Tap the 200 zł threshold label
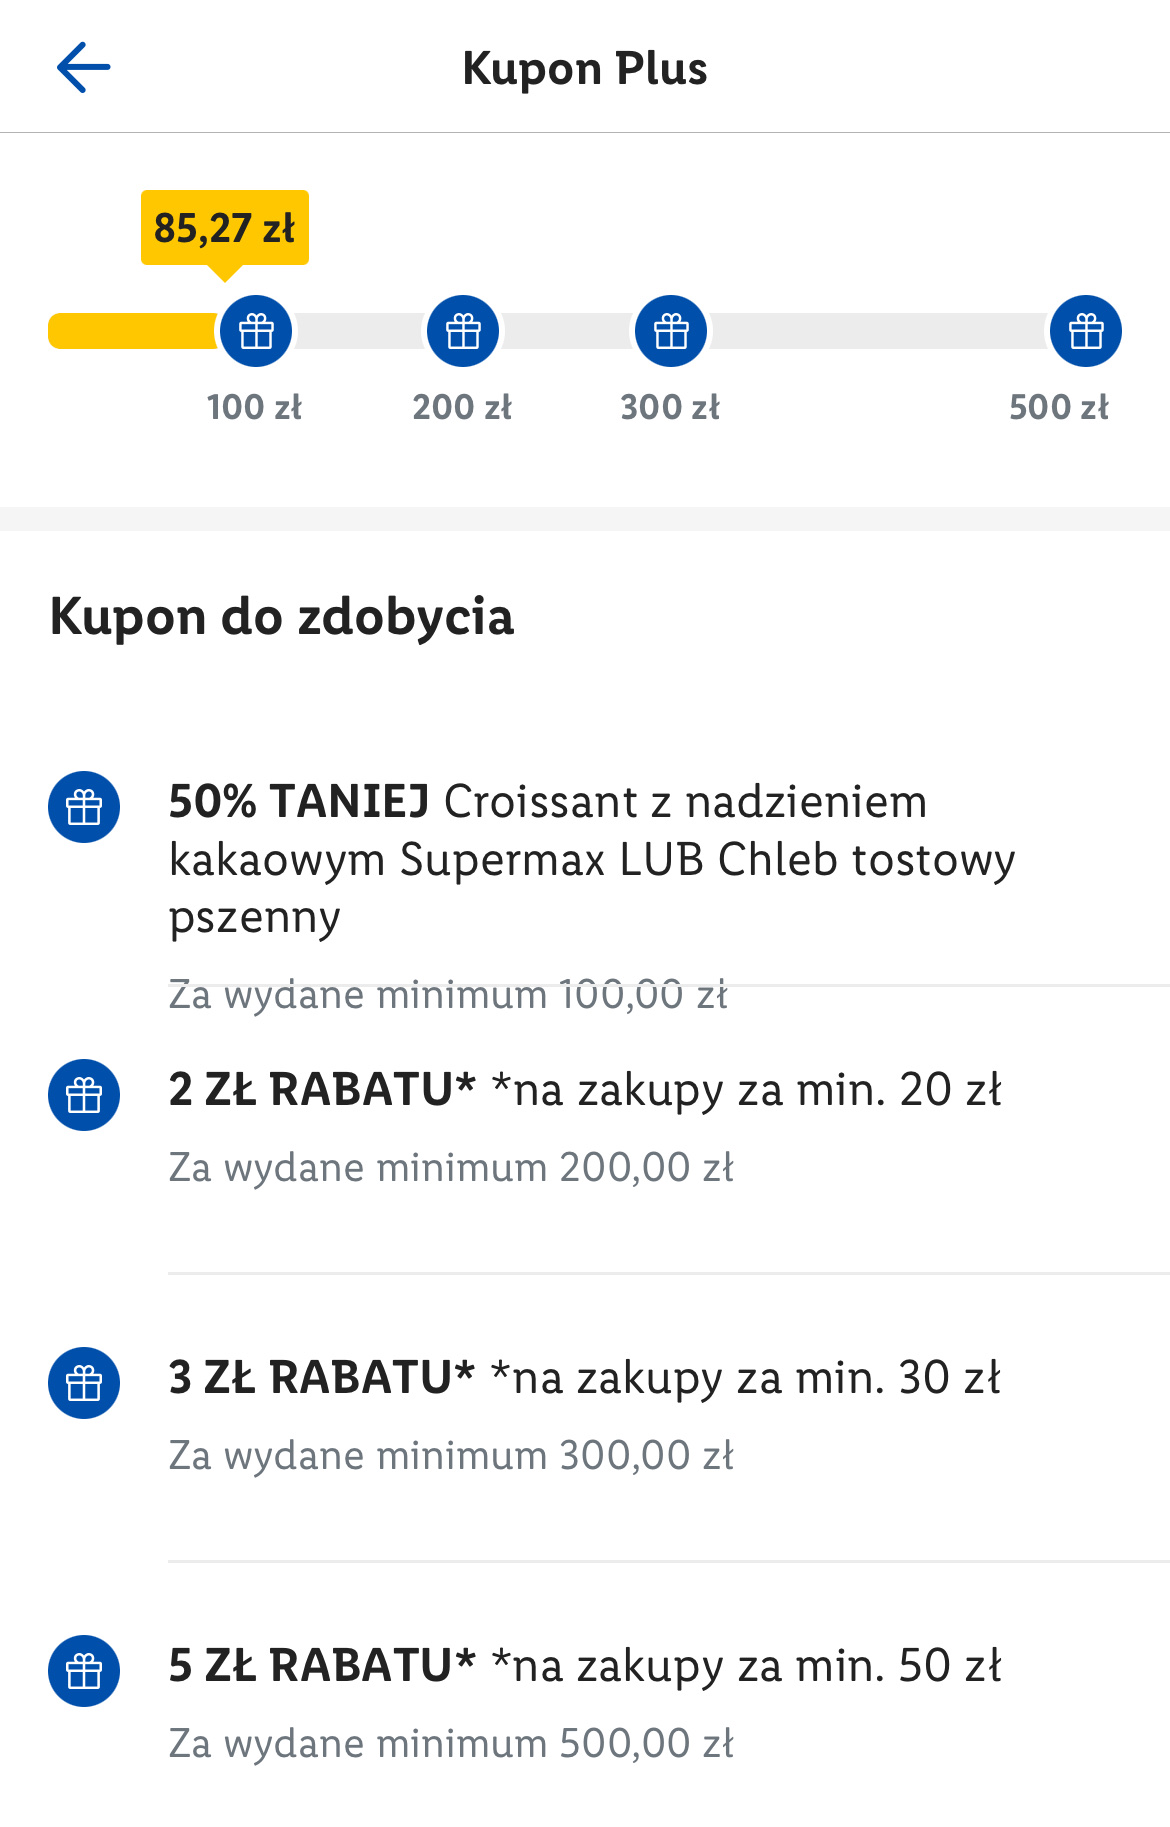 462,407
